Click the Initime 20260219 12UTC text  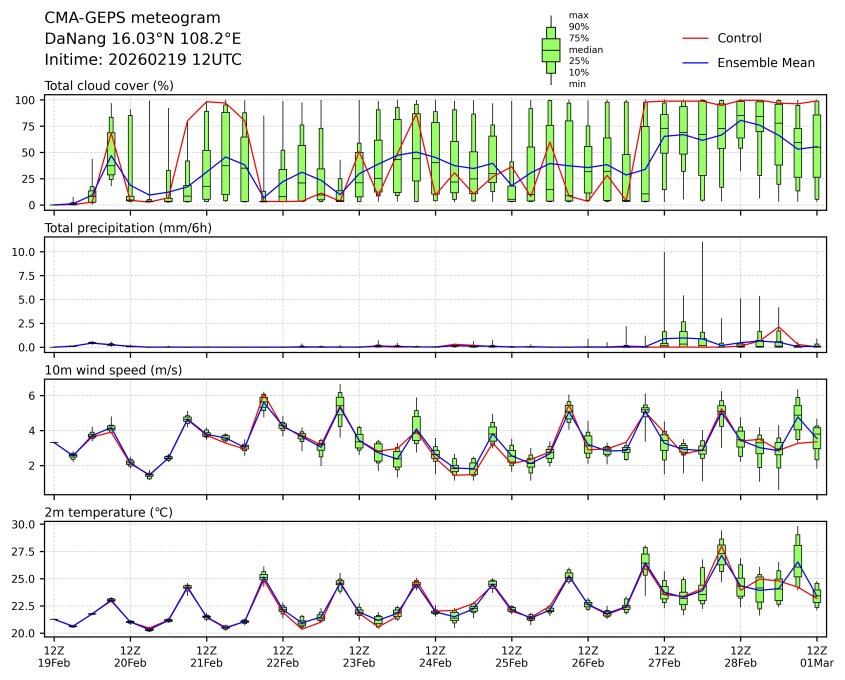[x=143, y=60]
